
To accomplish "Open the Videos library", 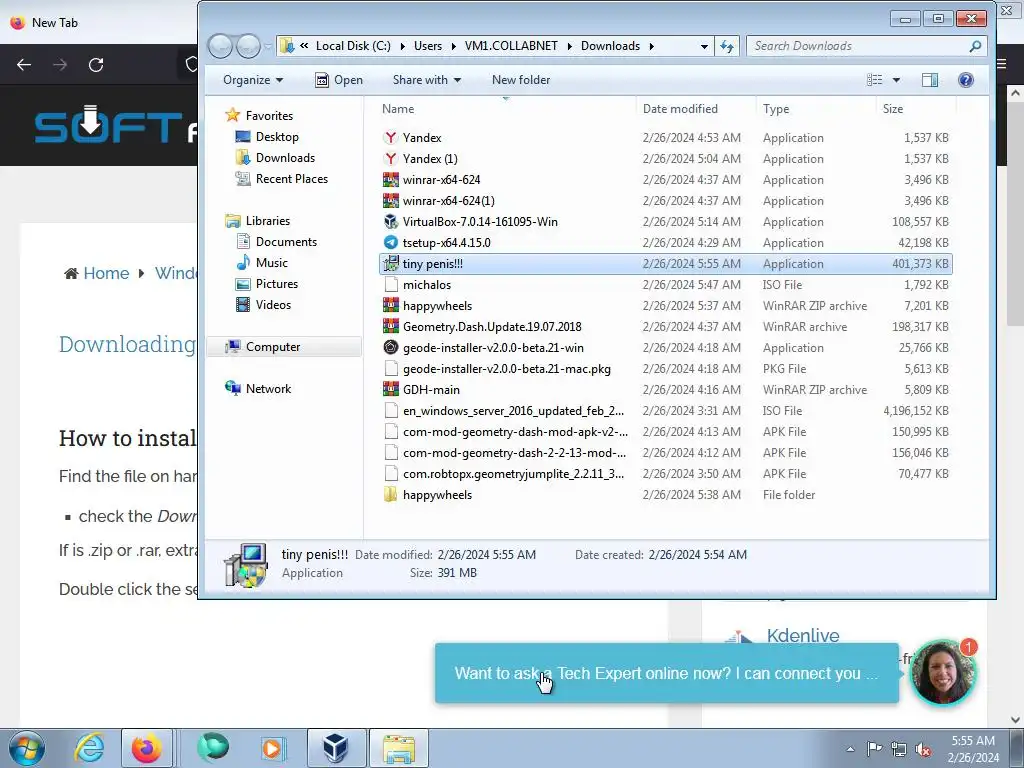I will point(273,304).
